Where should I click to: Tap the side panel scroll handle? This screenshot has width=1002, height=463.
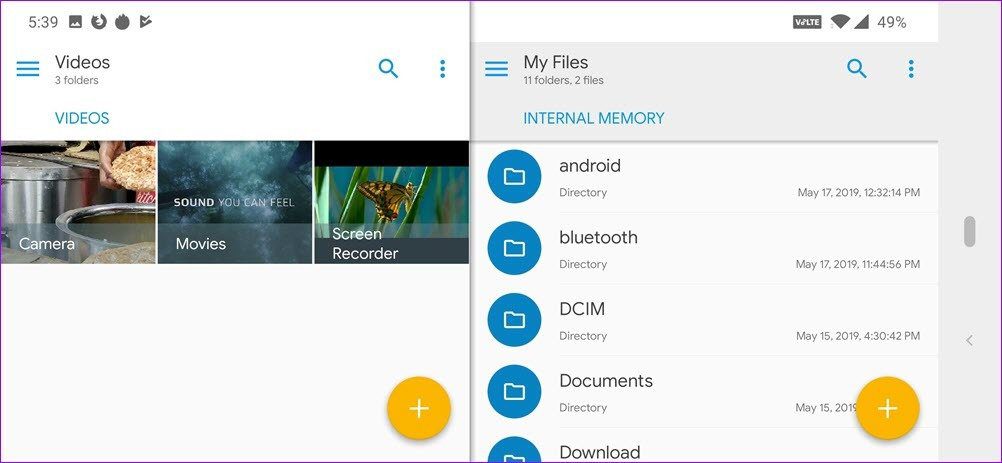coord(969,232)
